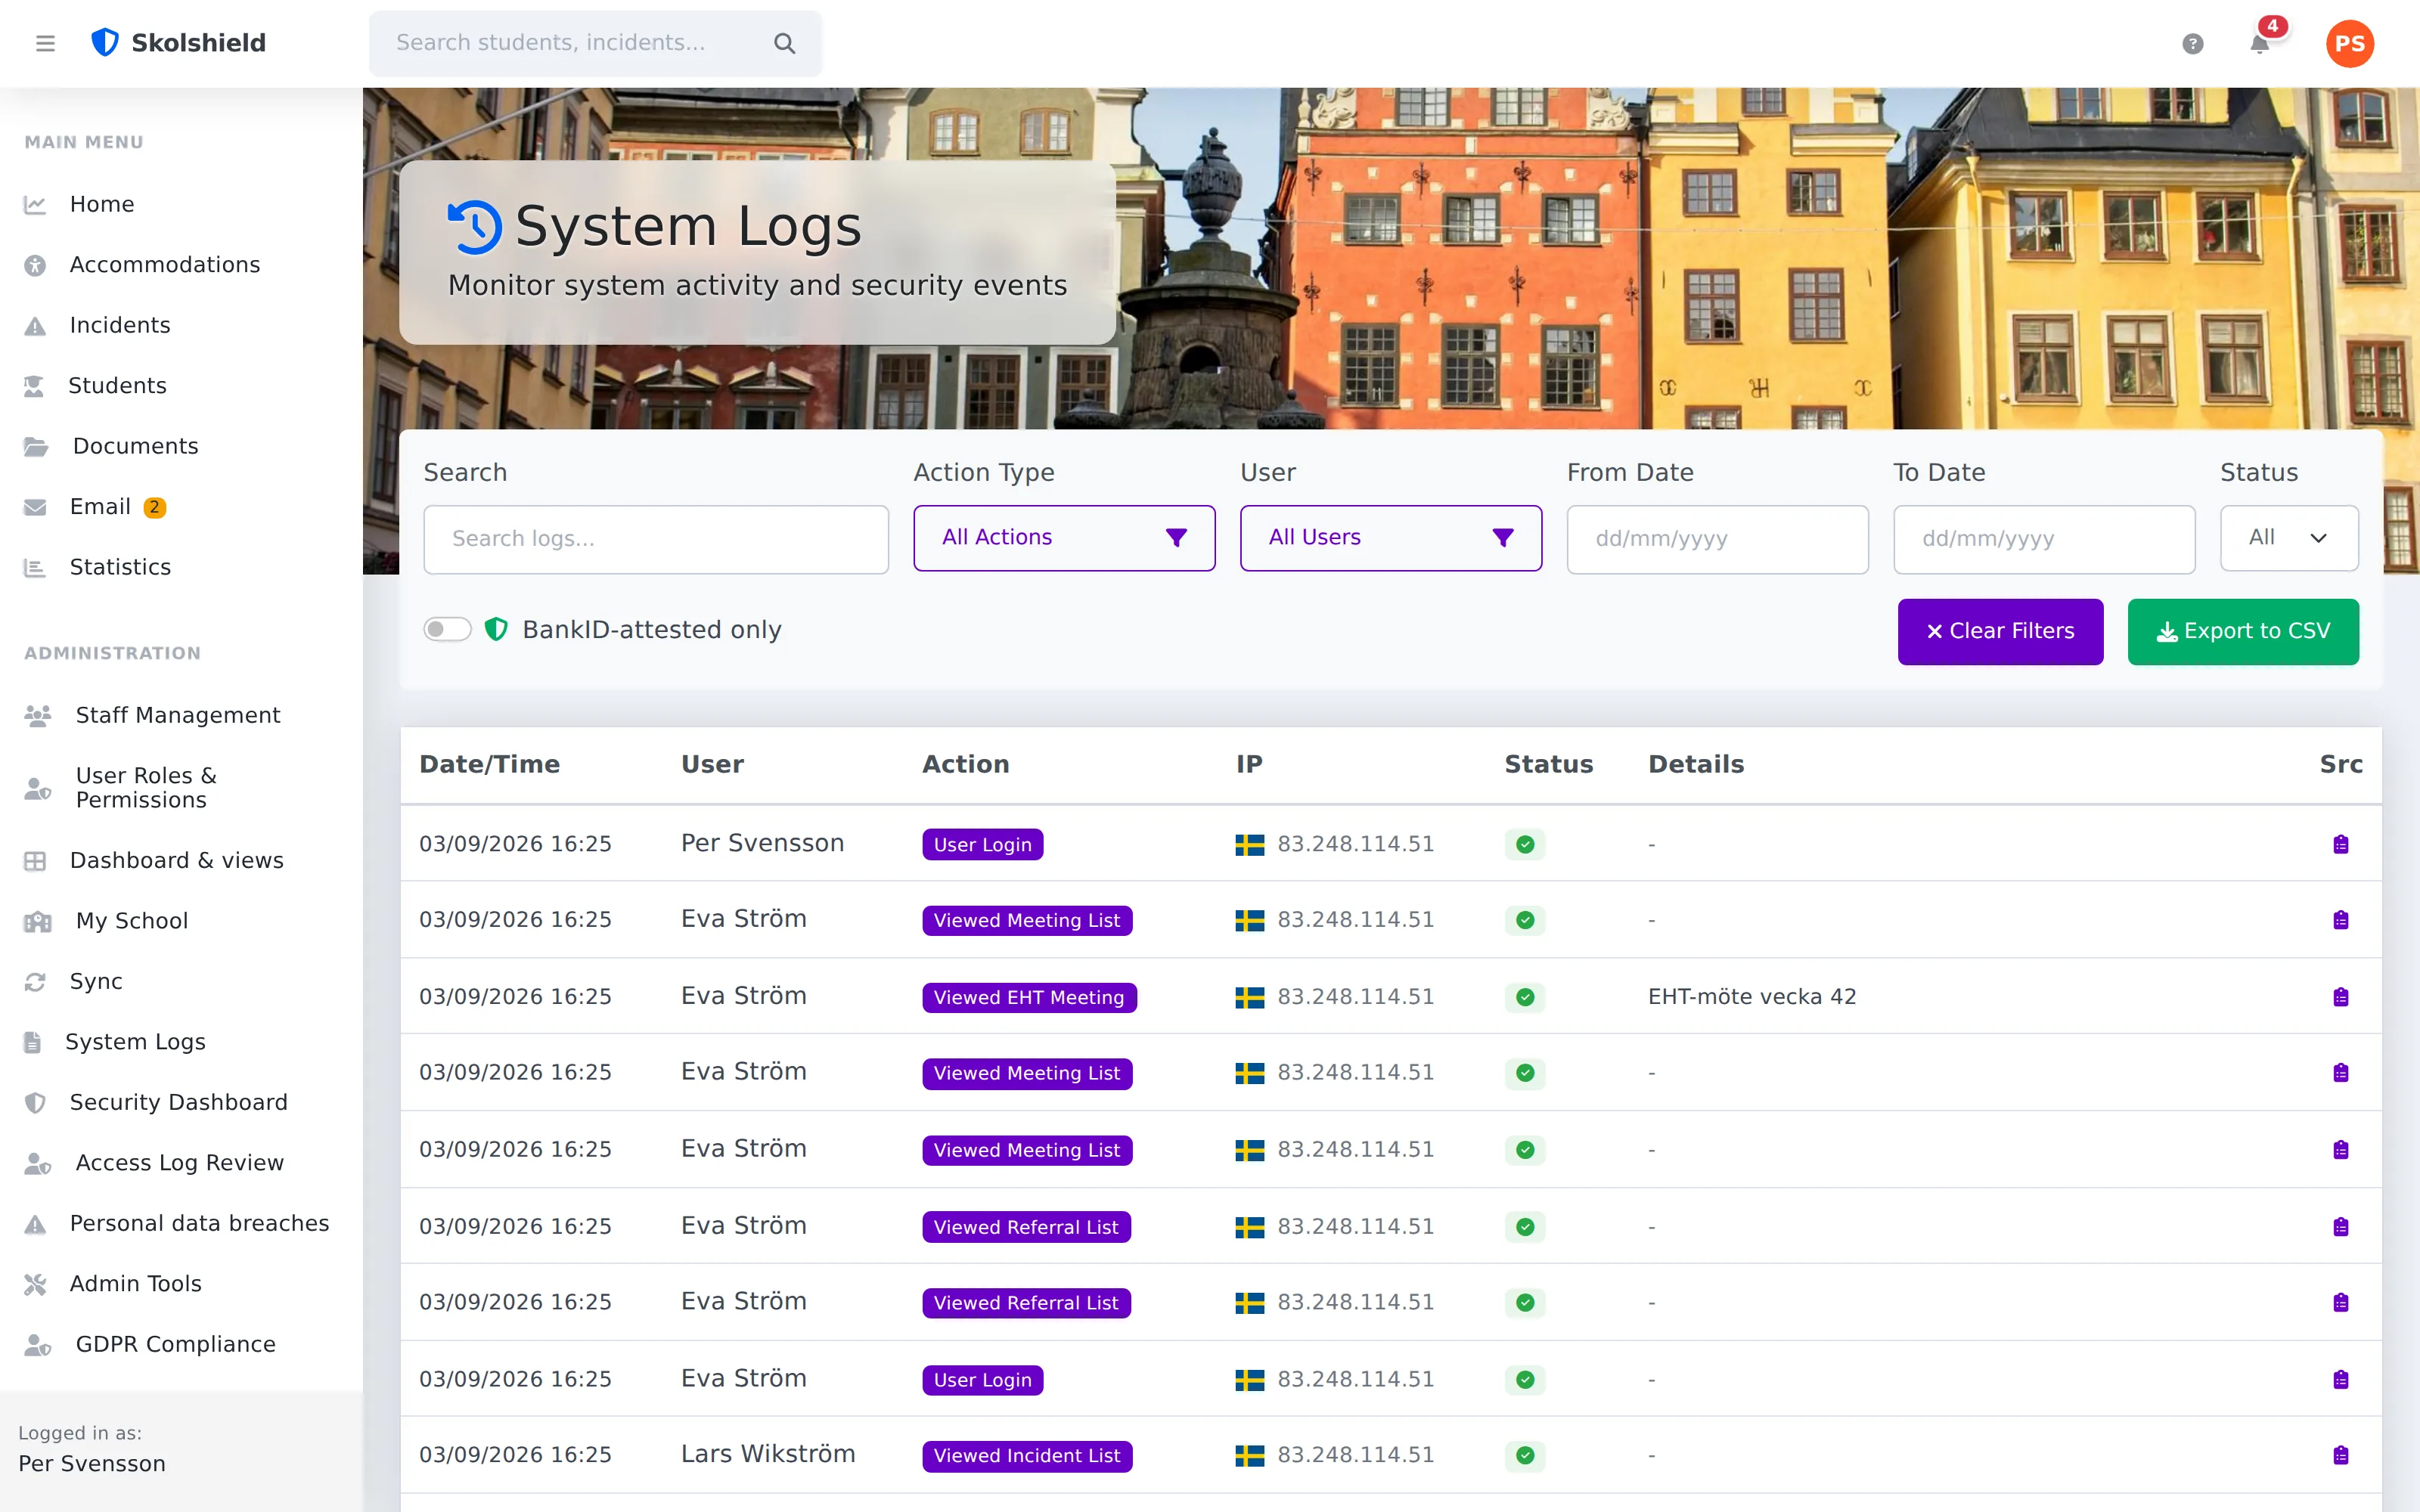
Task: Click the Search logs input field
Action: (656, 539)
